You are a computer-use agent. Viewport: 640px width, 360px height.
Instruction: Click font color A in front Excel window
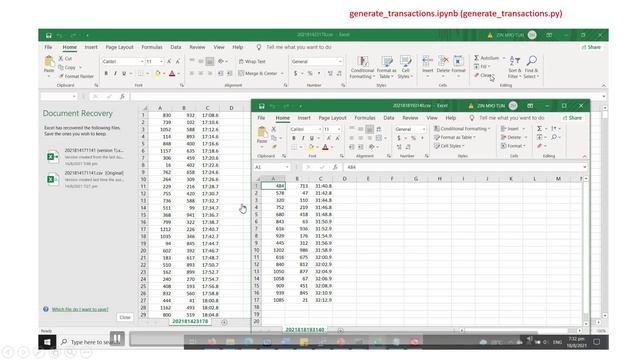click(325, 147)
